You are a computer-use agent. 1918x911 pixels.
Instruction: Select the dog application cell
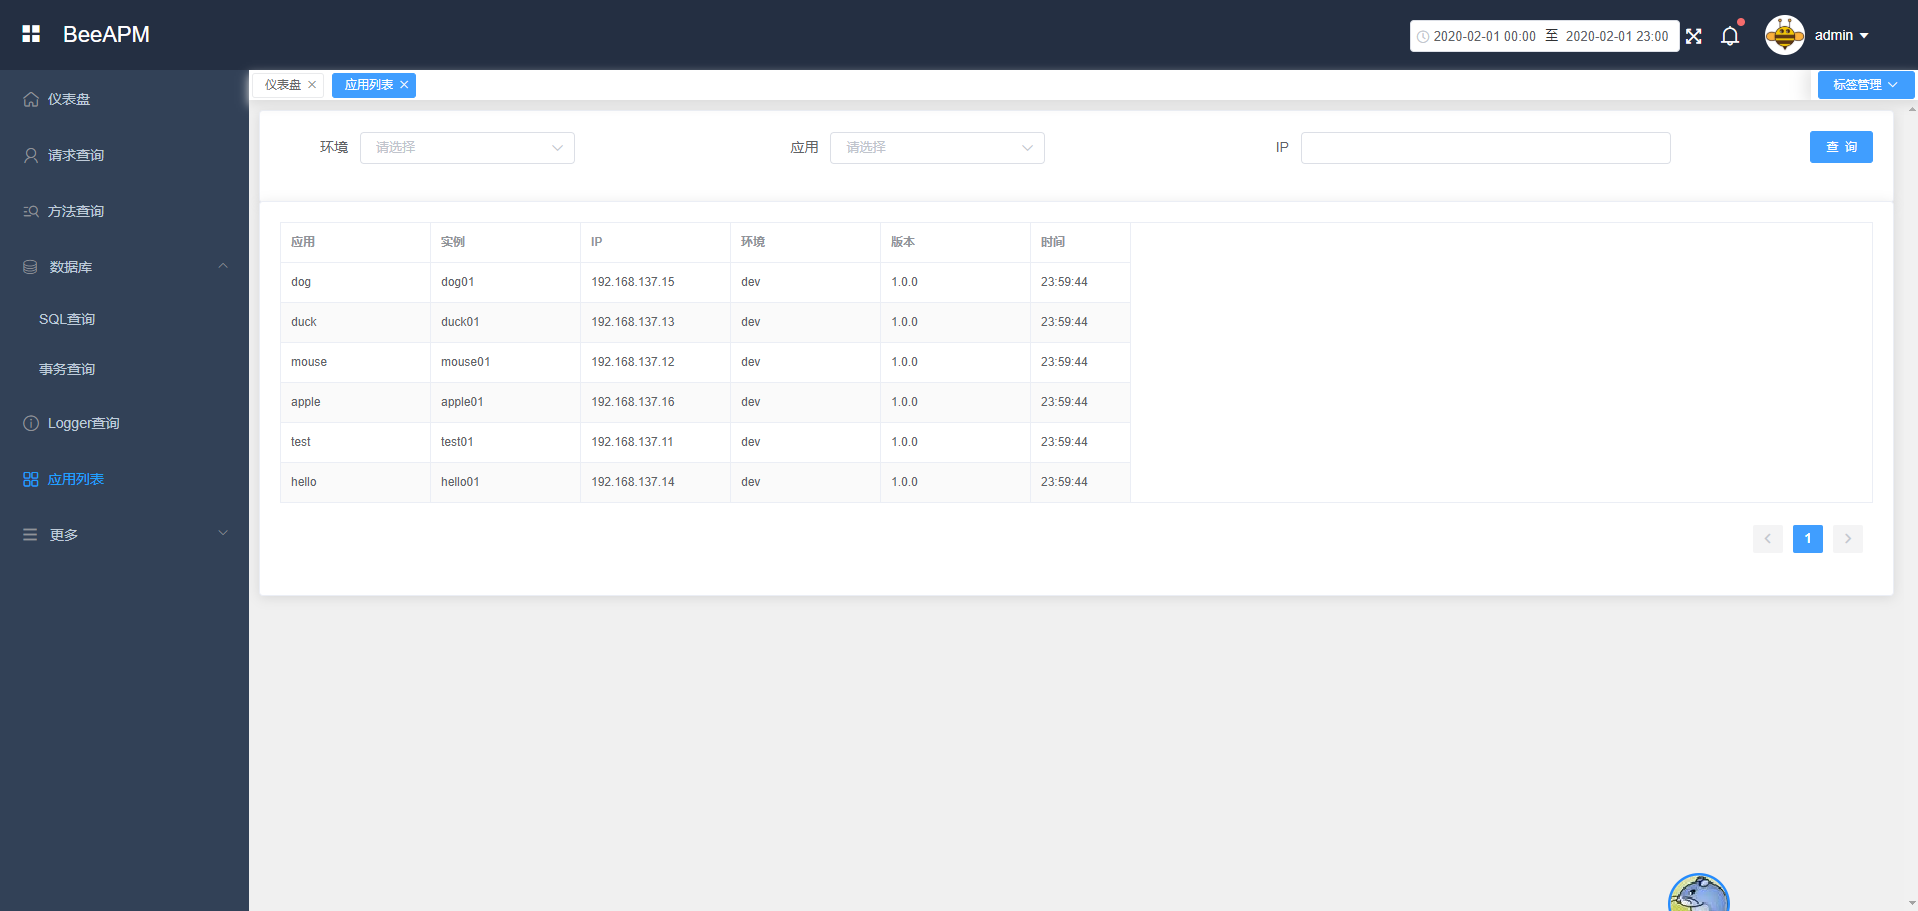pos(355,282)
